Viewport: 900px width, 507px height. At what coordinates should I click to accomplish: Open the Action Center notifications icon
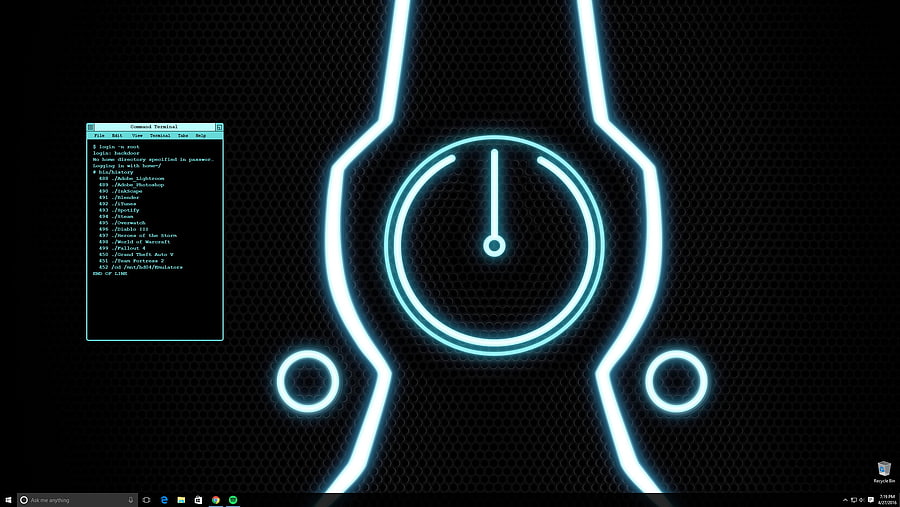click(871, 500)
